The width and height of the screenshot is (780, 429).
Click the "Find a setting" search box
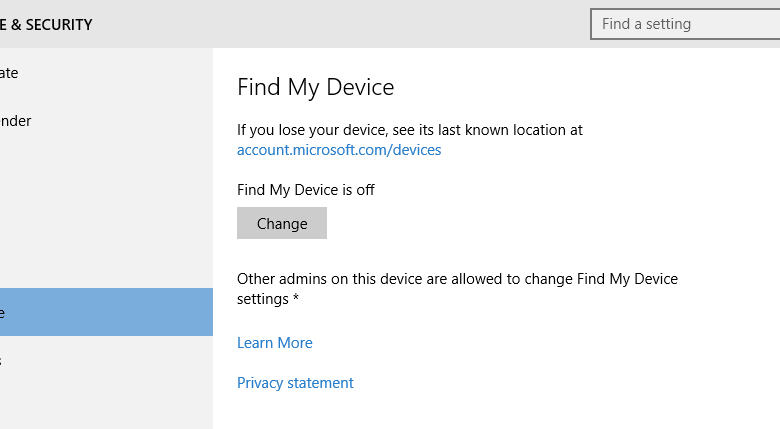[684, 24]
